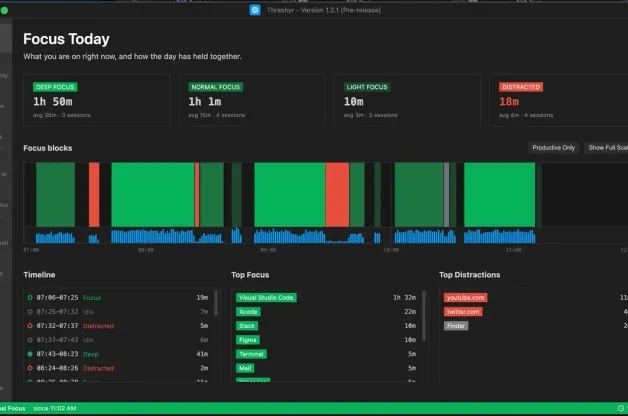Toggle the Show Full Scale option

pyautogui.click(x=606, y=148)
